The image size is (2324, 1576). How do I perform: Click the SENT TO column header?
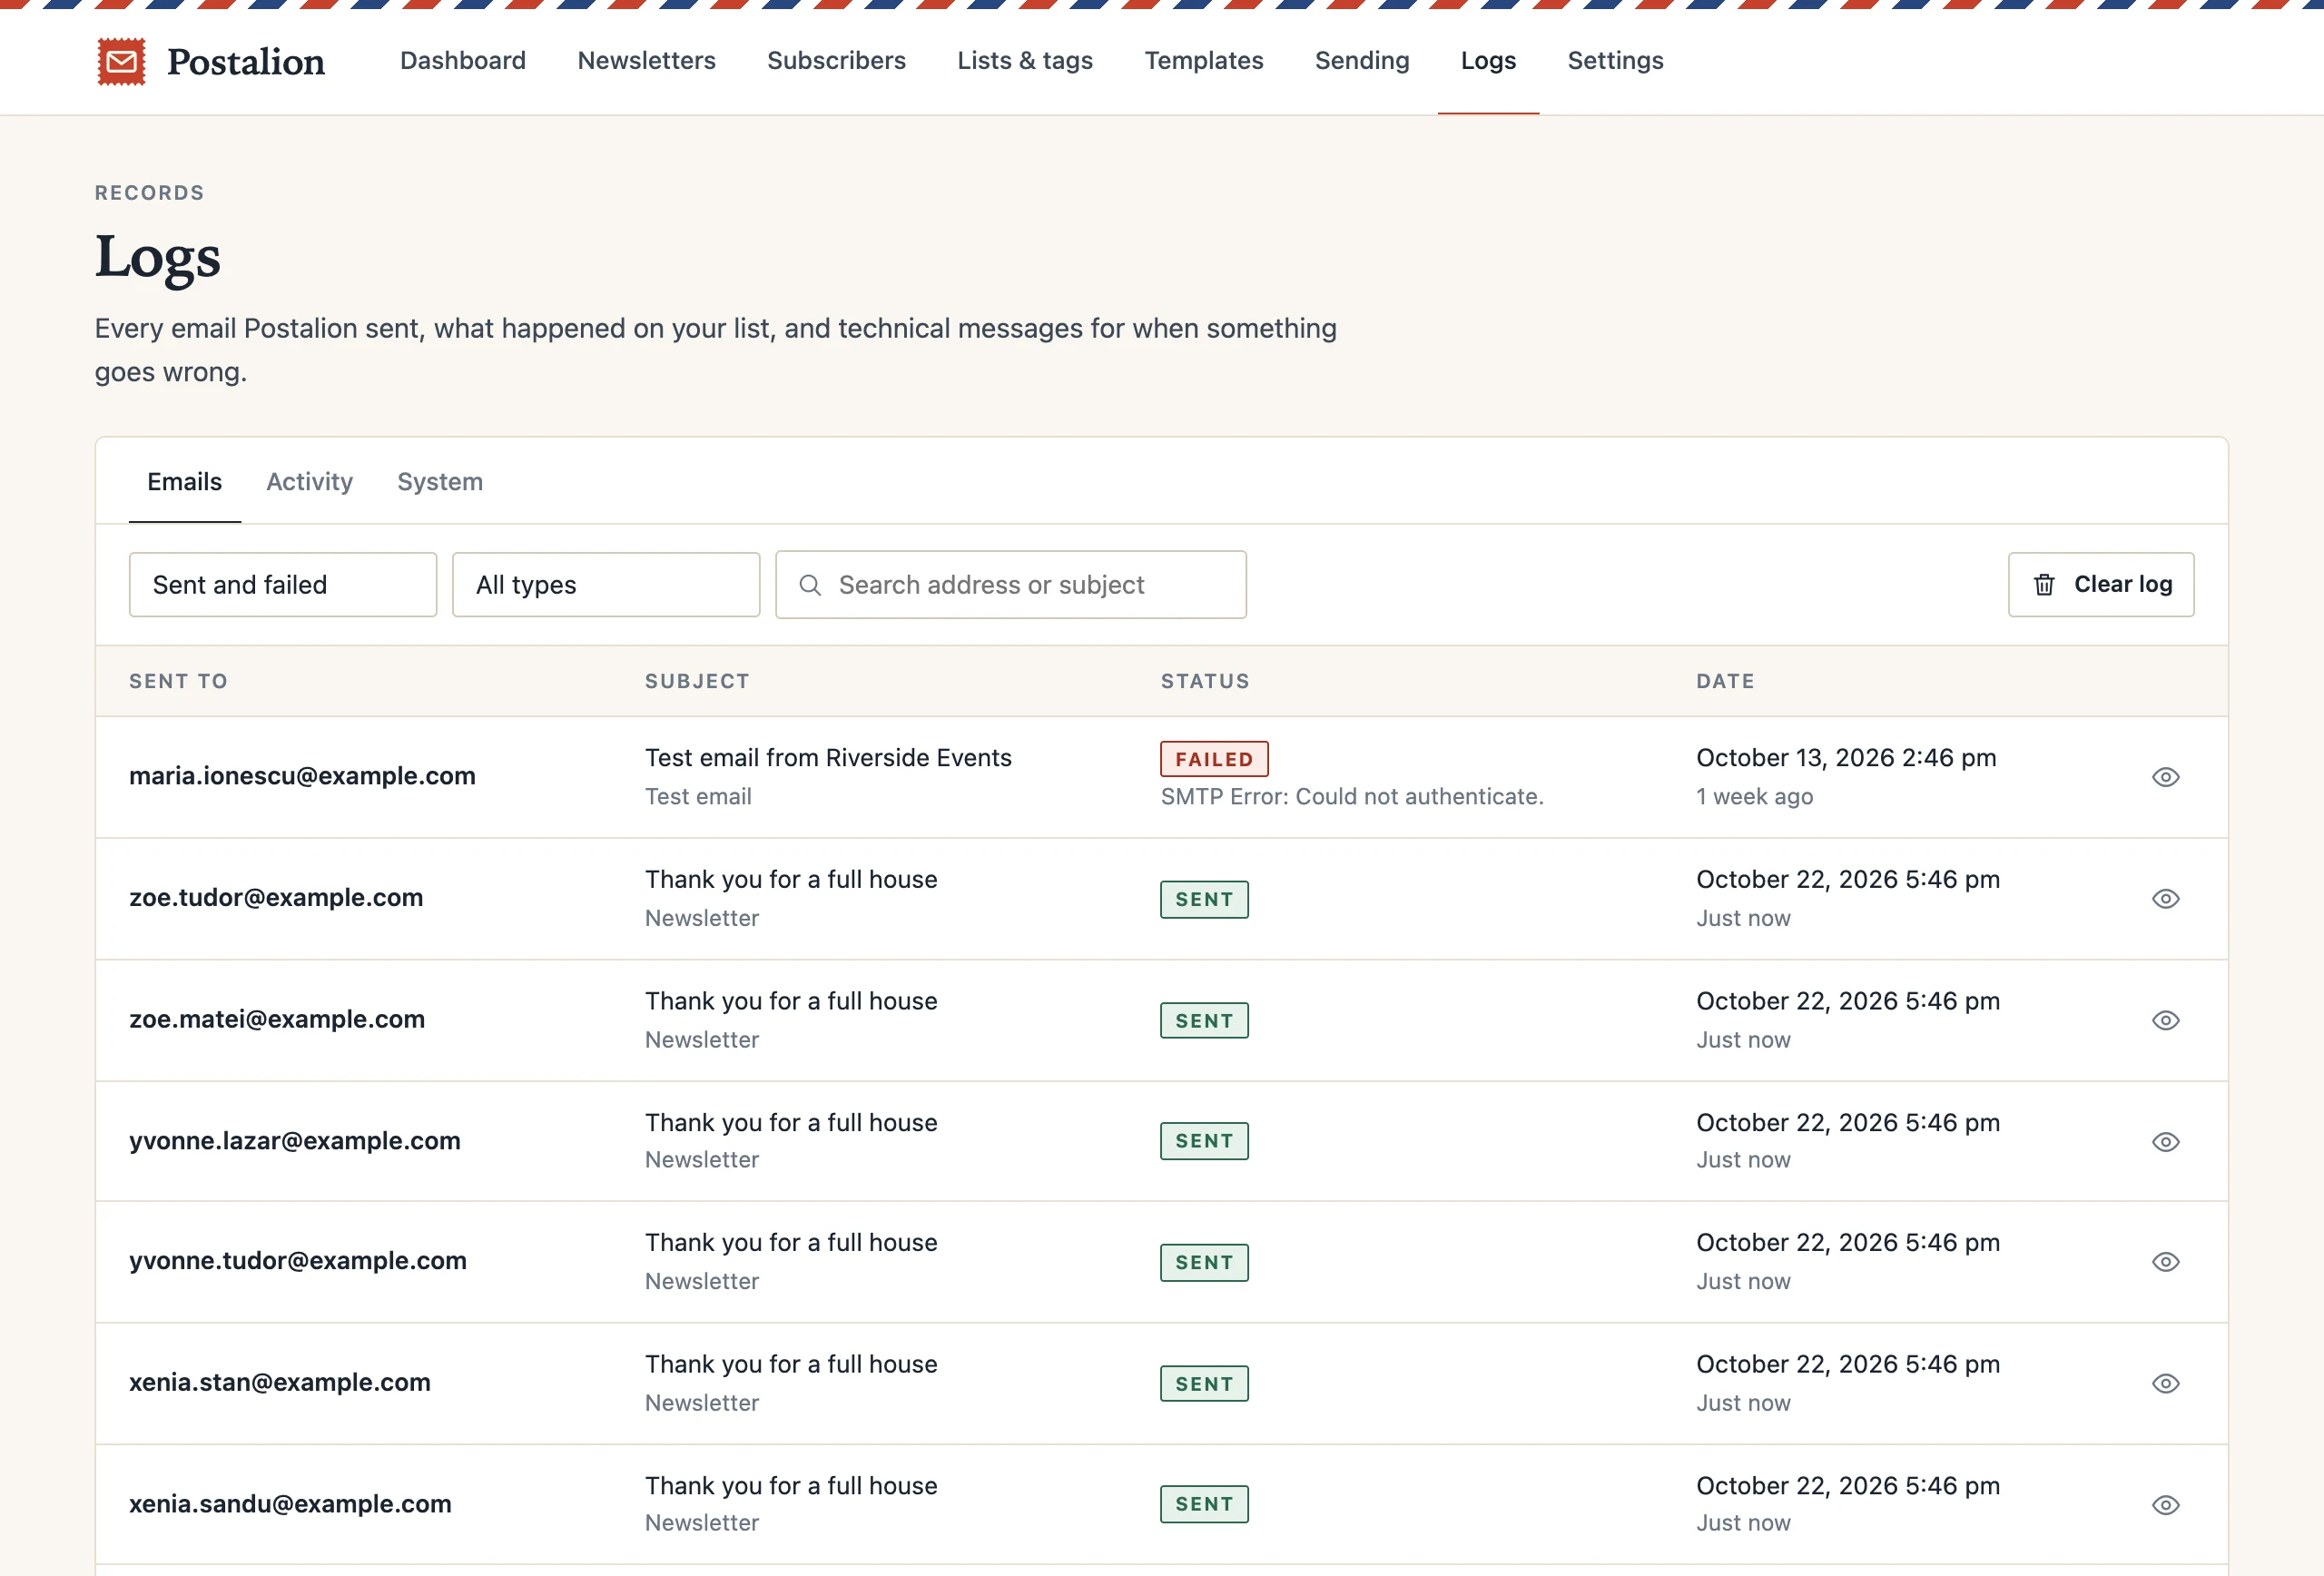[x=178, y=681]
